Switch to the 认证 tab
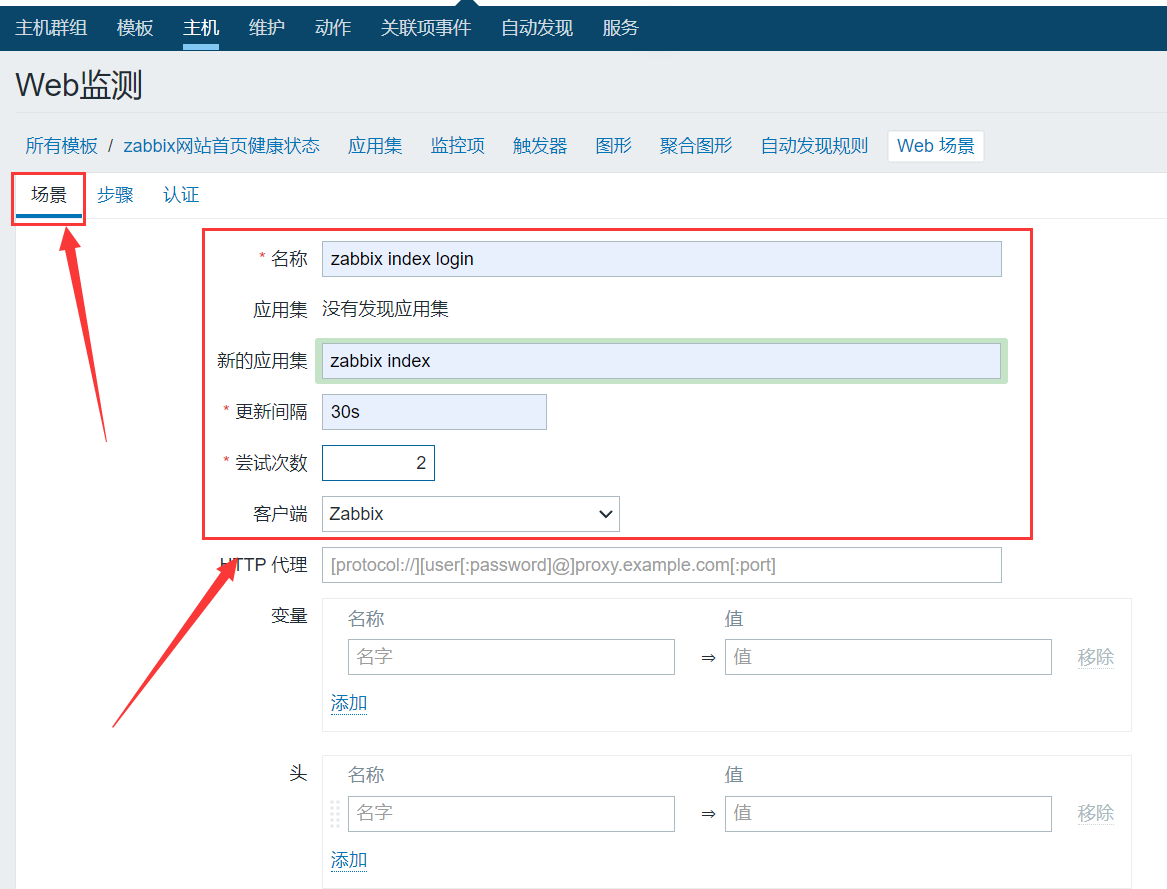 (182, 195)
